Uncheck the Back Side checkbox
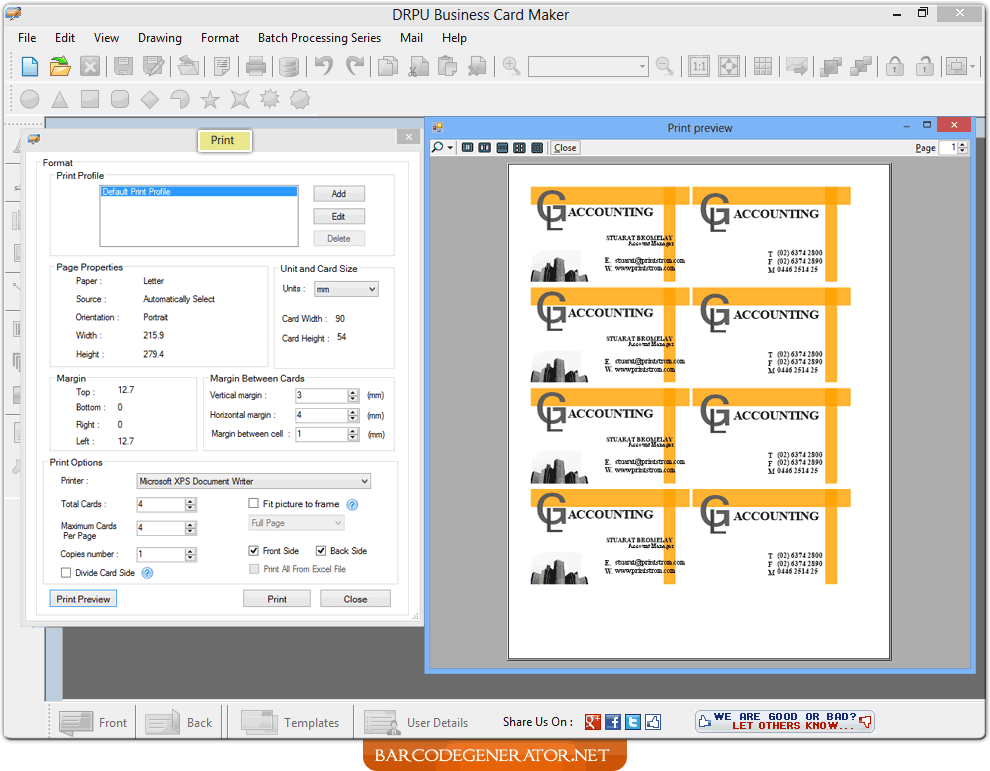Viewport: 990px width, 771px height. [321, 551]
